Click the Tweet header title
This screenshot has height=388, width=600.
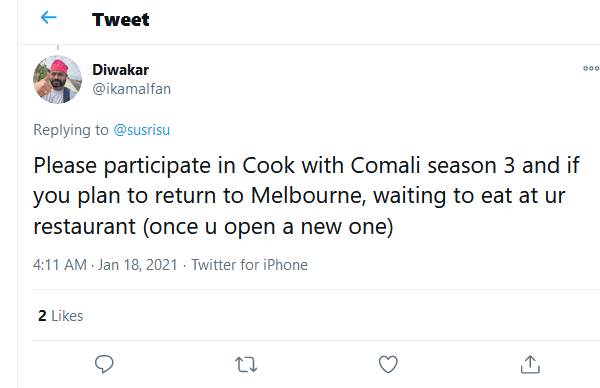click(121, 20)
